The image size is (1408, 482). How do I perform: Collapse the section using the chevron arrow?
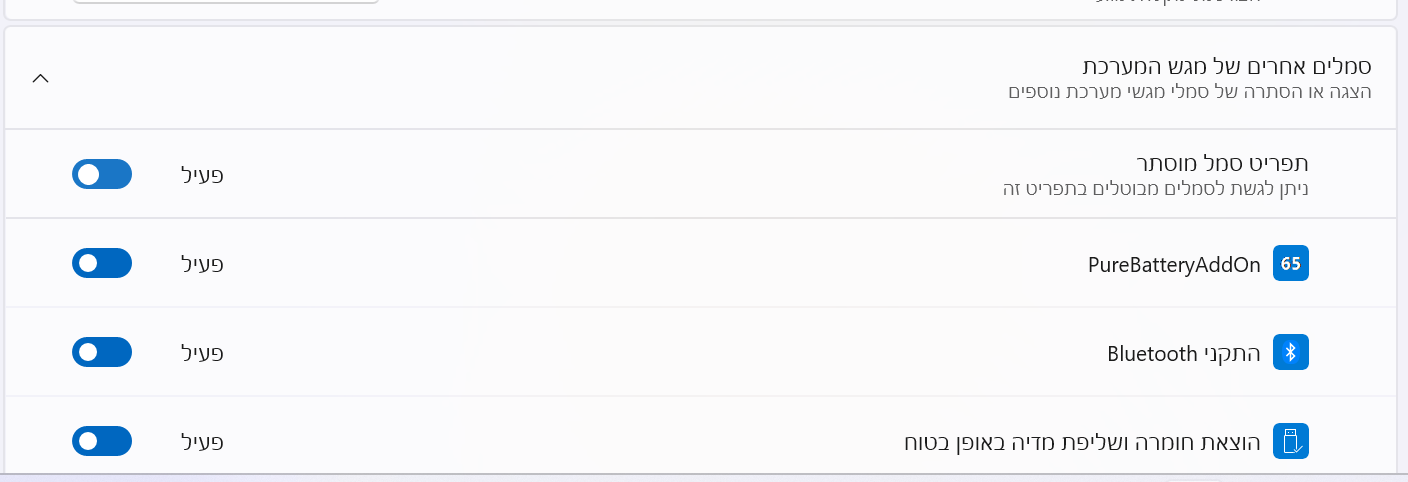[x=41, y=78]
